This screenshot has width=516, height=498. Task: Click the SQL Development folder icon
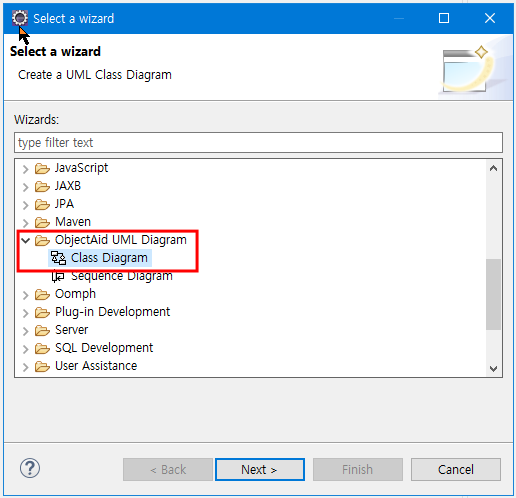click(x=42, y=348)
